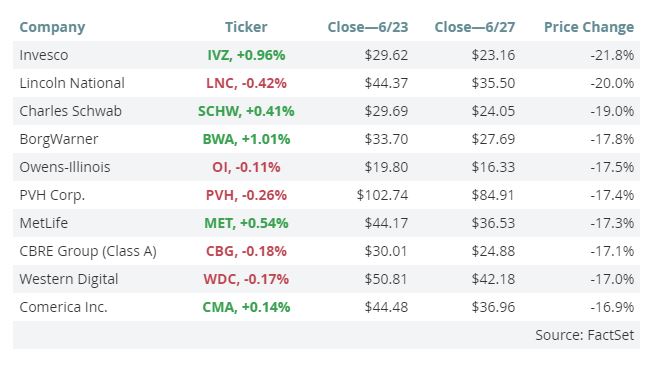Open the LNC ticker link
The width and height of the screenshot is (668, 366).
point(246,83)
